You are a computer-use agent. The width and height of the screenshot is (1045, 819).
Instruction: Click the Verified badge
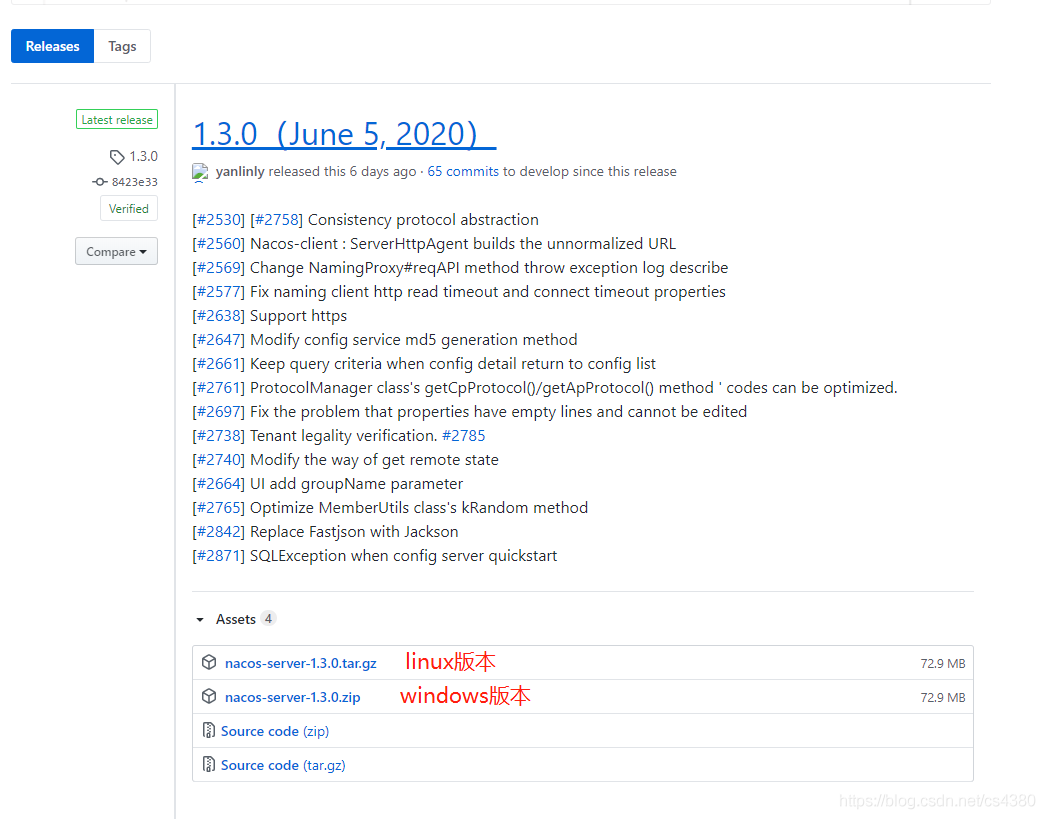[x=129, y=209]
